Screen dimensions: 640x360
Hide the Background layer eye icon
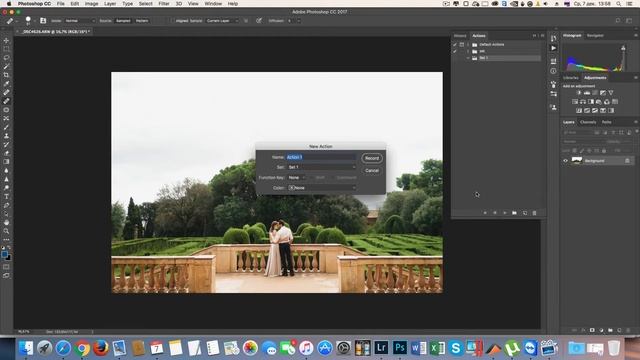click(x=566, y=161)
